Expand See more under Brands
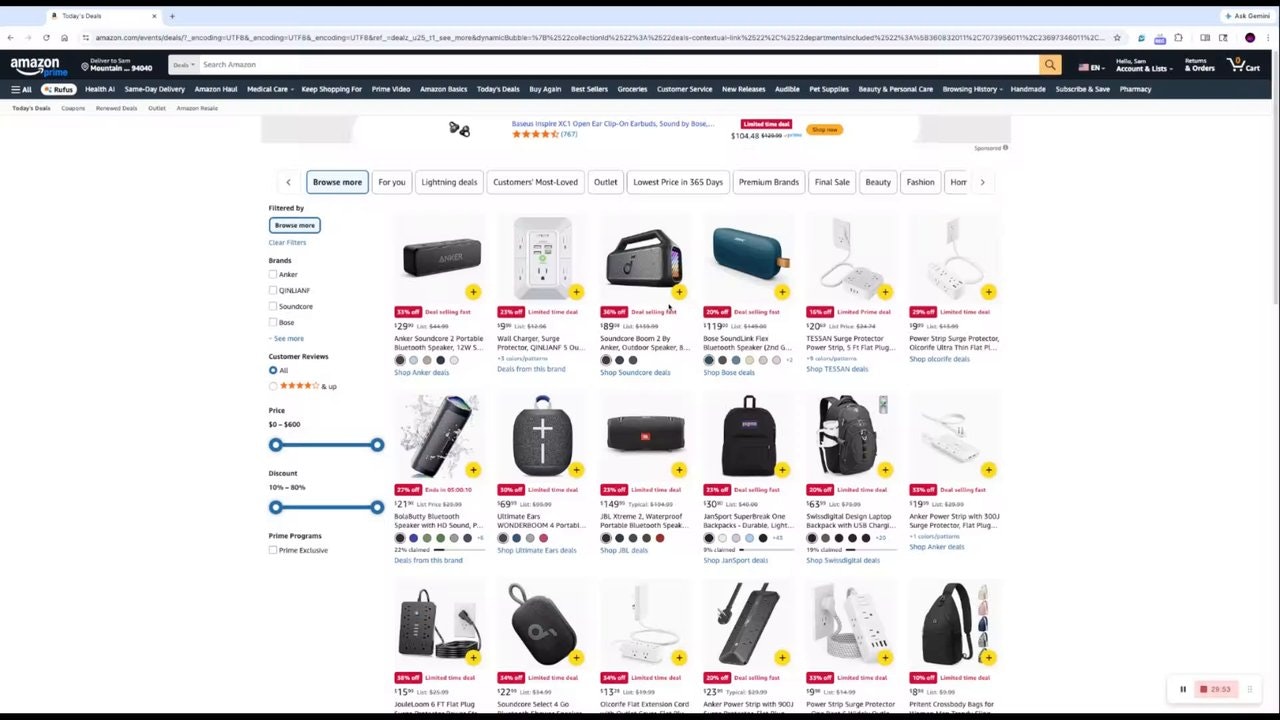This screenshot has width=1280, height=720. point(286,338)
